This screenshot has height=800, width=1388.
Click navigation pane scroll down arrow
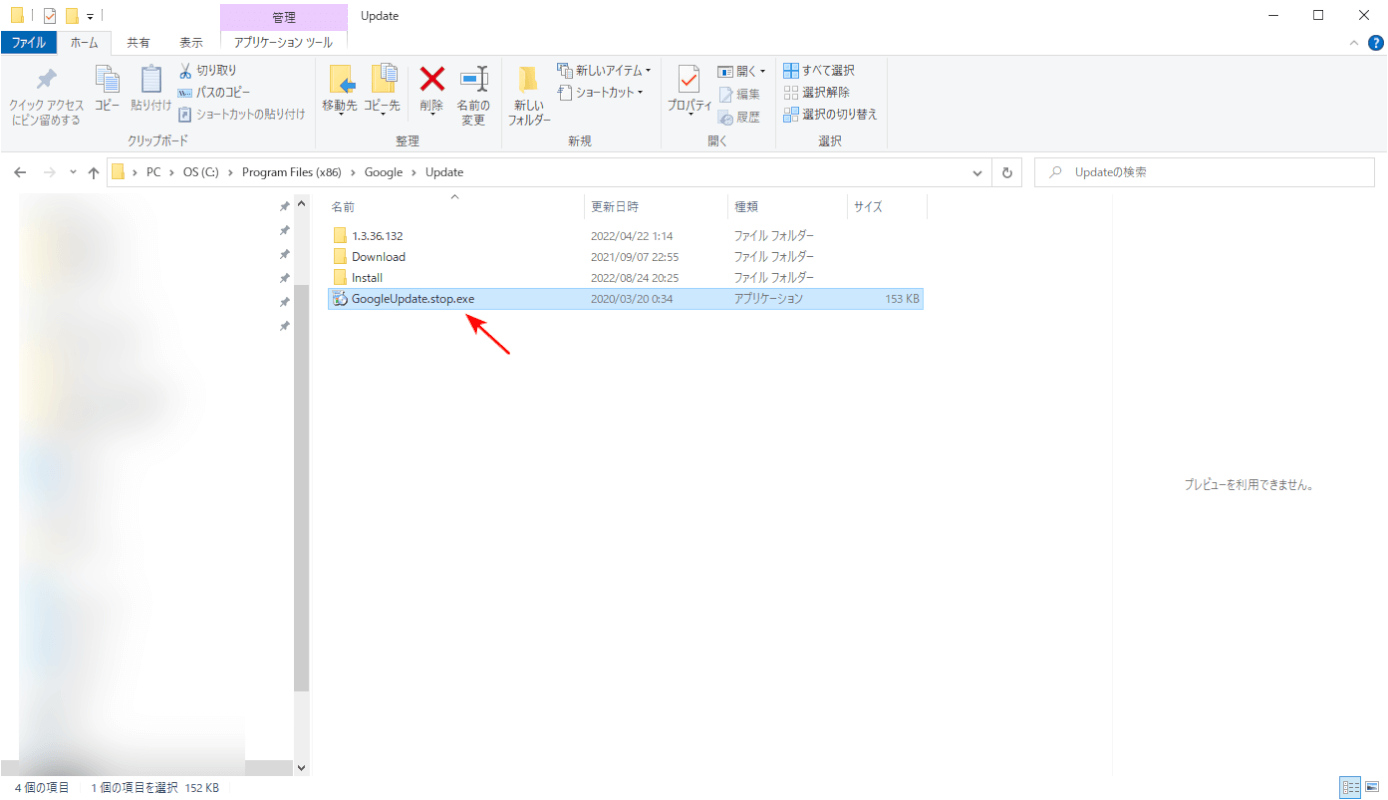pos(302,768)
